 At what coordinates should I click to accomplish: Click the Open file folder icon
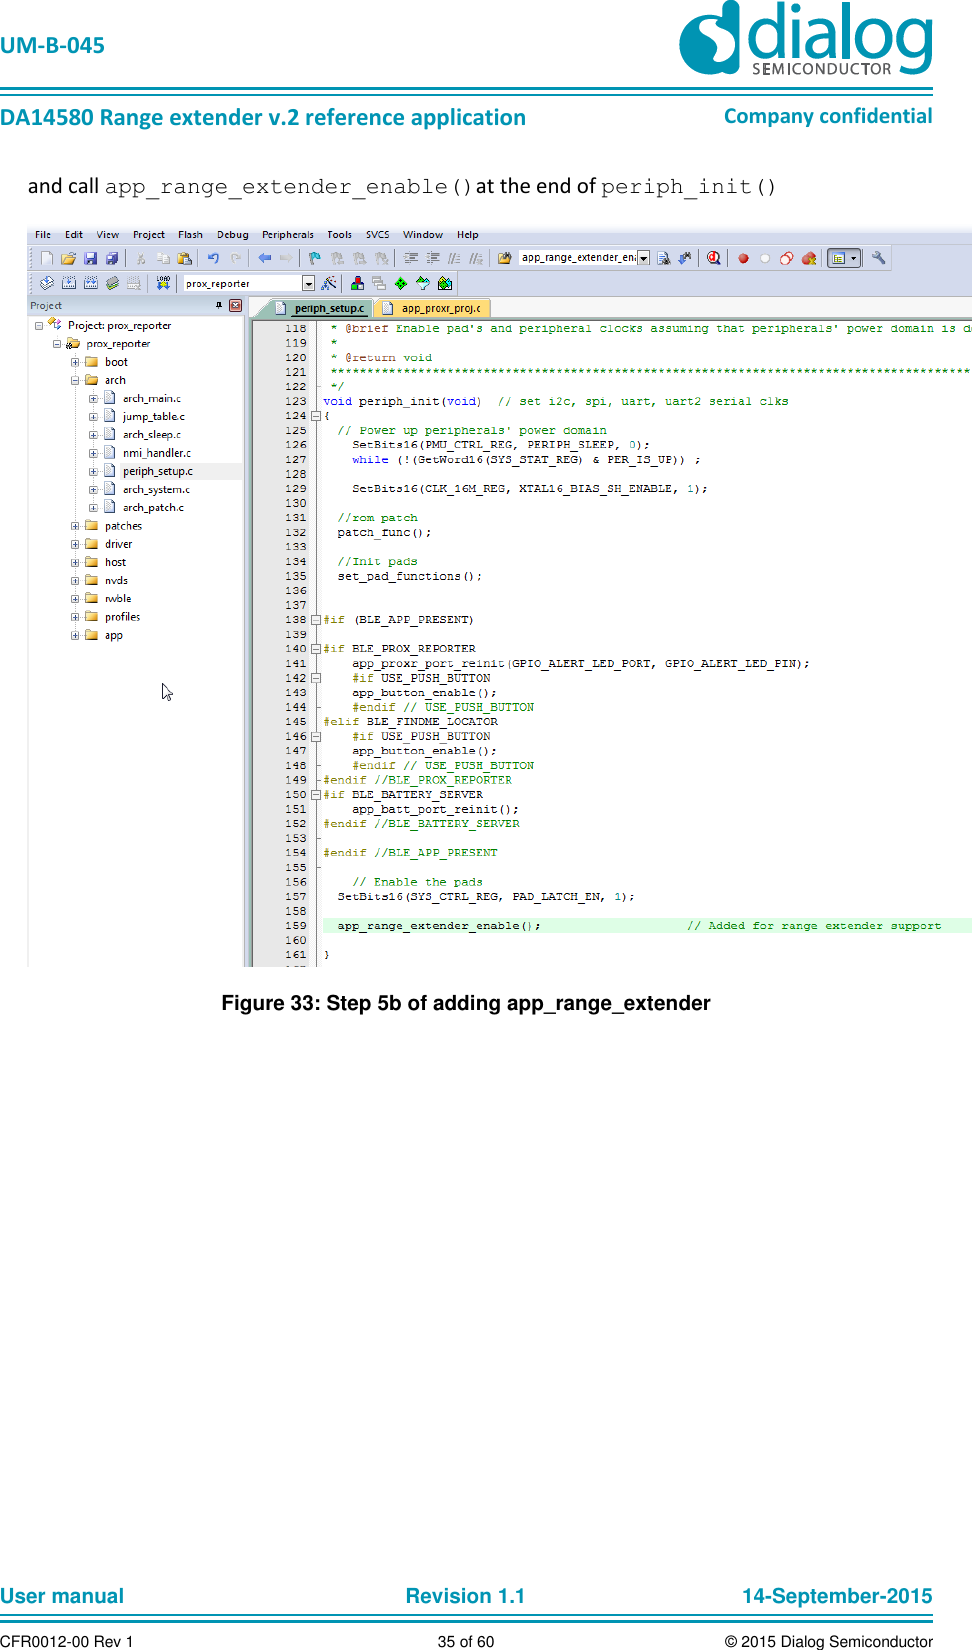(x=68, y=258)
